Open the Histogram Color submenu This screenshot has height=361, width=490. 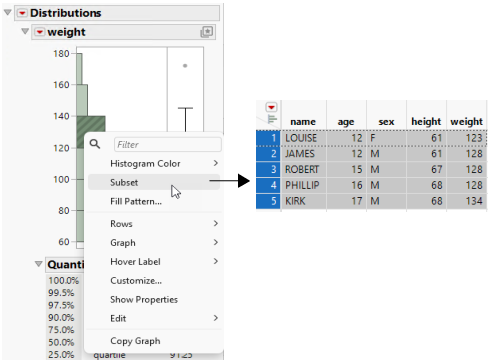154,163
